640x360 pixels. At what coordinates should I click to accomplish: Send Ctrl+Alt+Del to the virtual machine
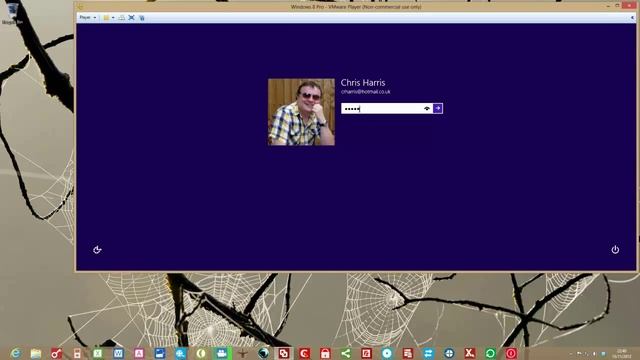(122, 18)
